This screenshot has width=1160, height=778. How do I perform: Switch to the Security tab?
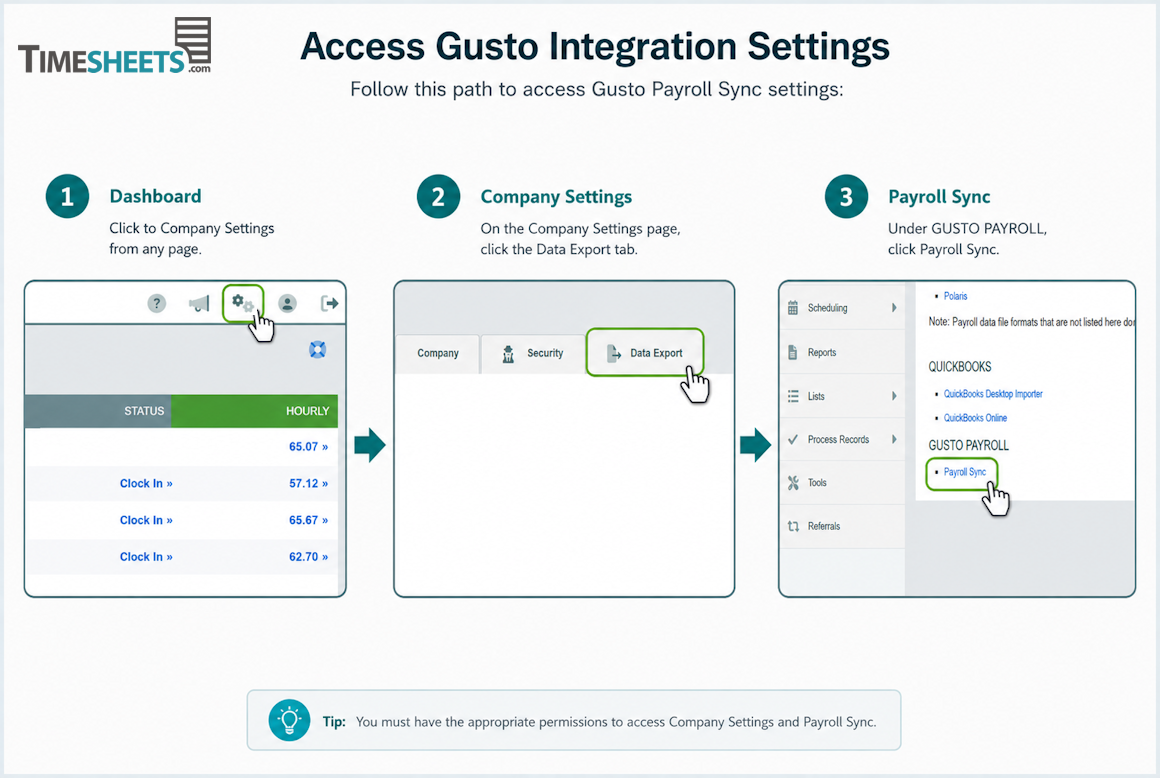coord(533,354)
